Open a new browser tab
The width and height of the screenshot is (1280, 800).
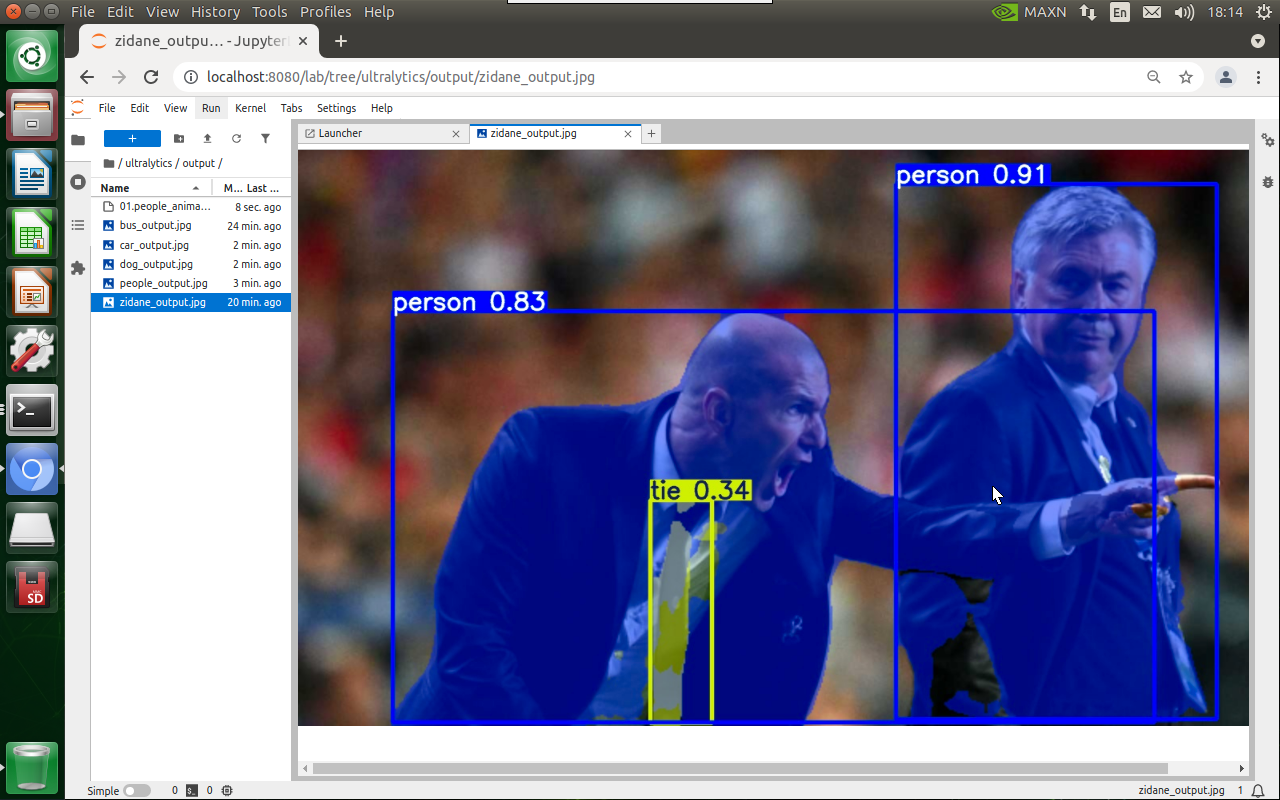341,41
